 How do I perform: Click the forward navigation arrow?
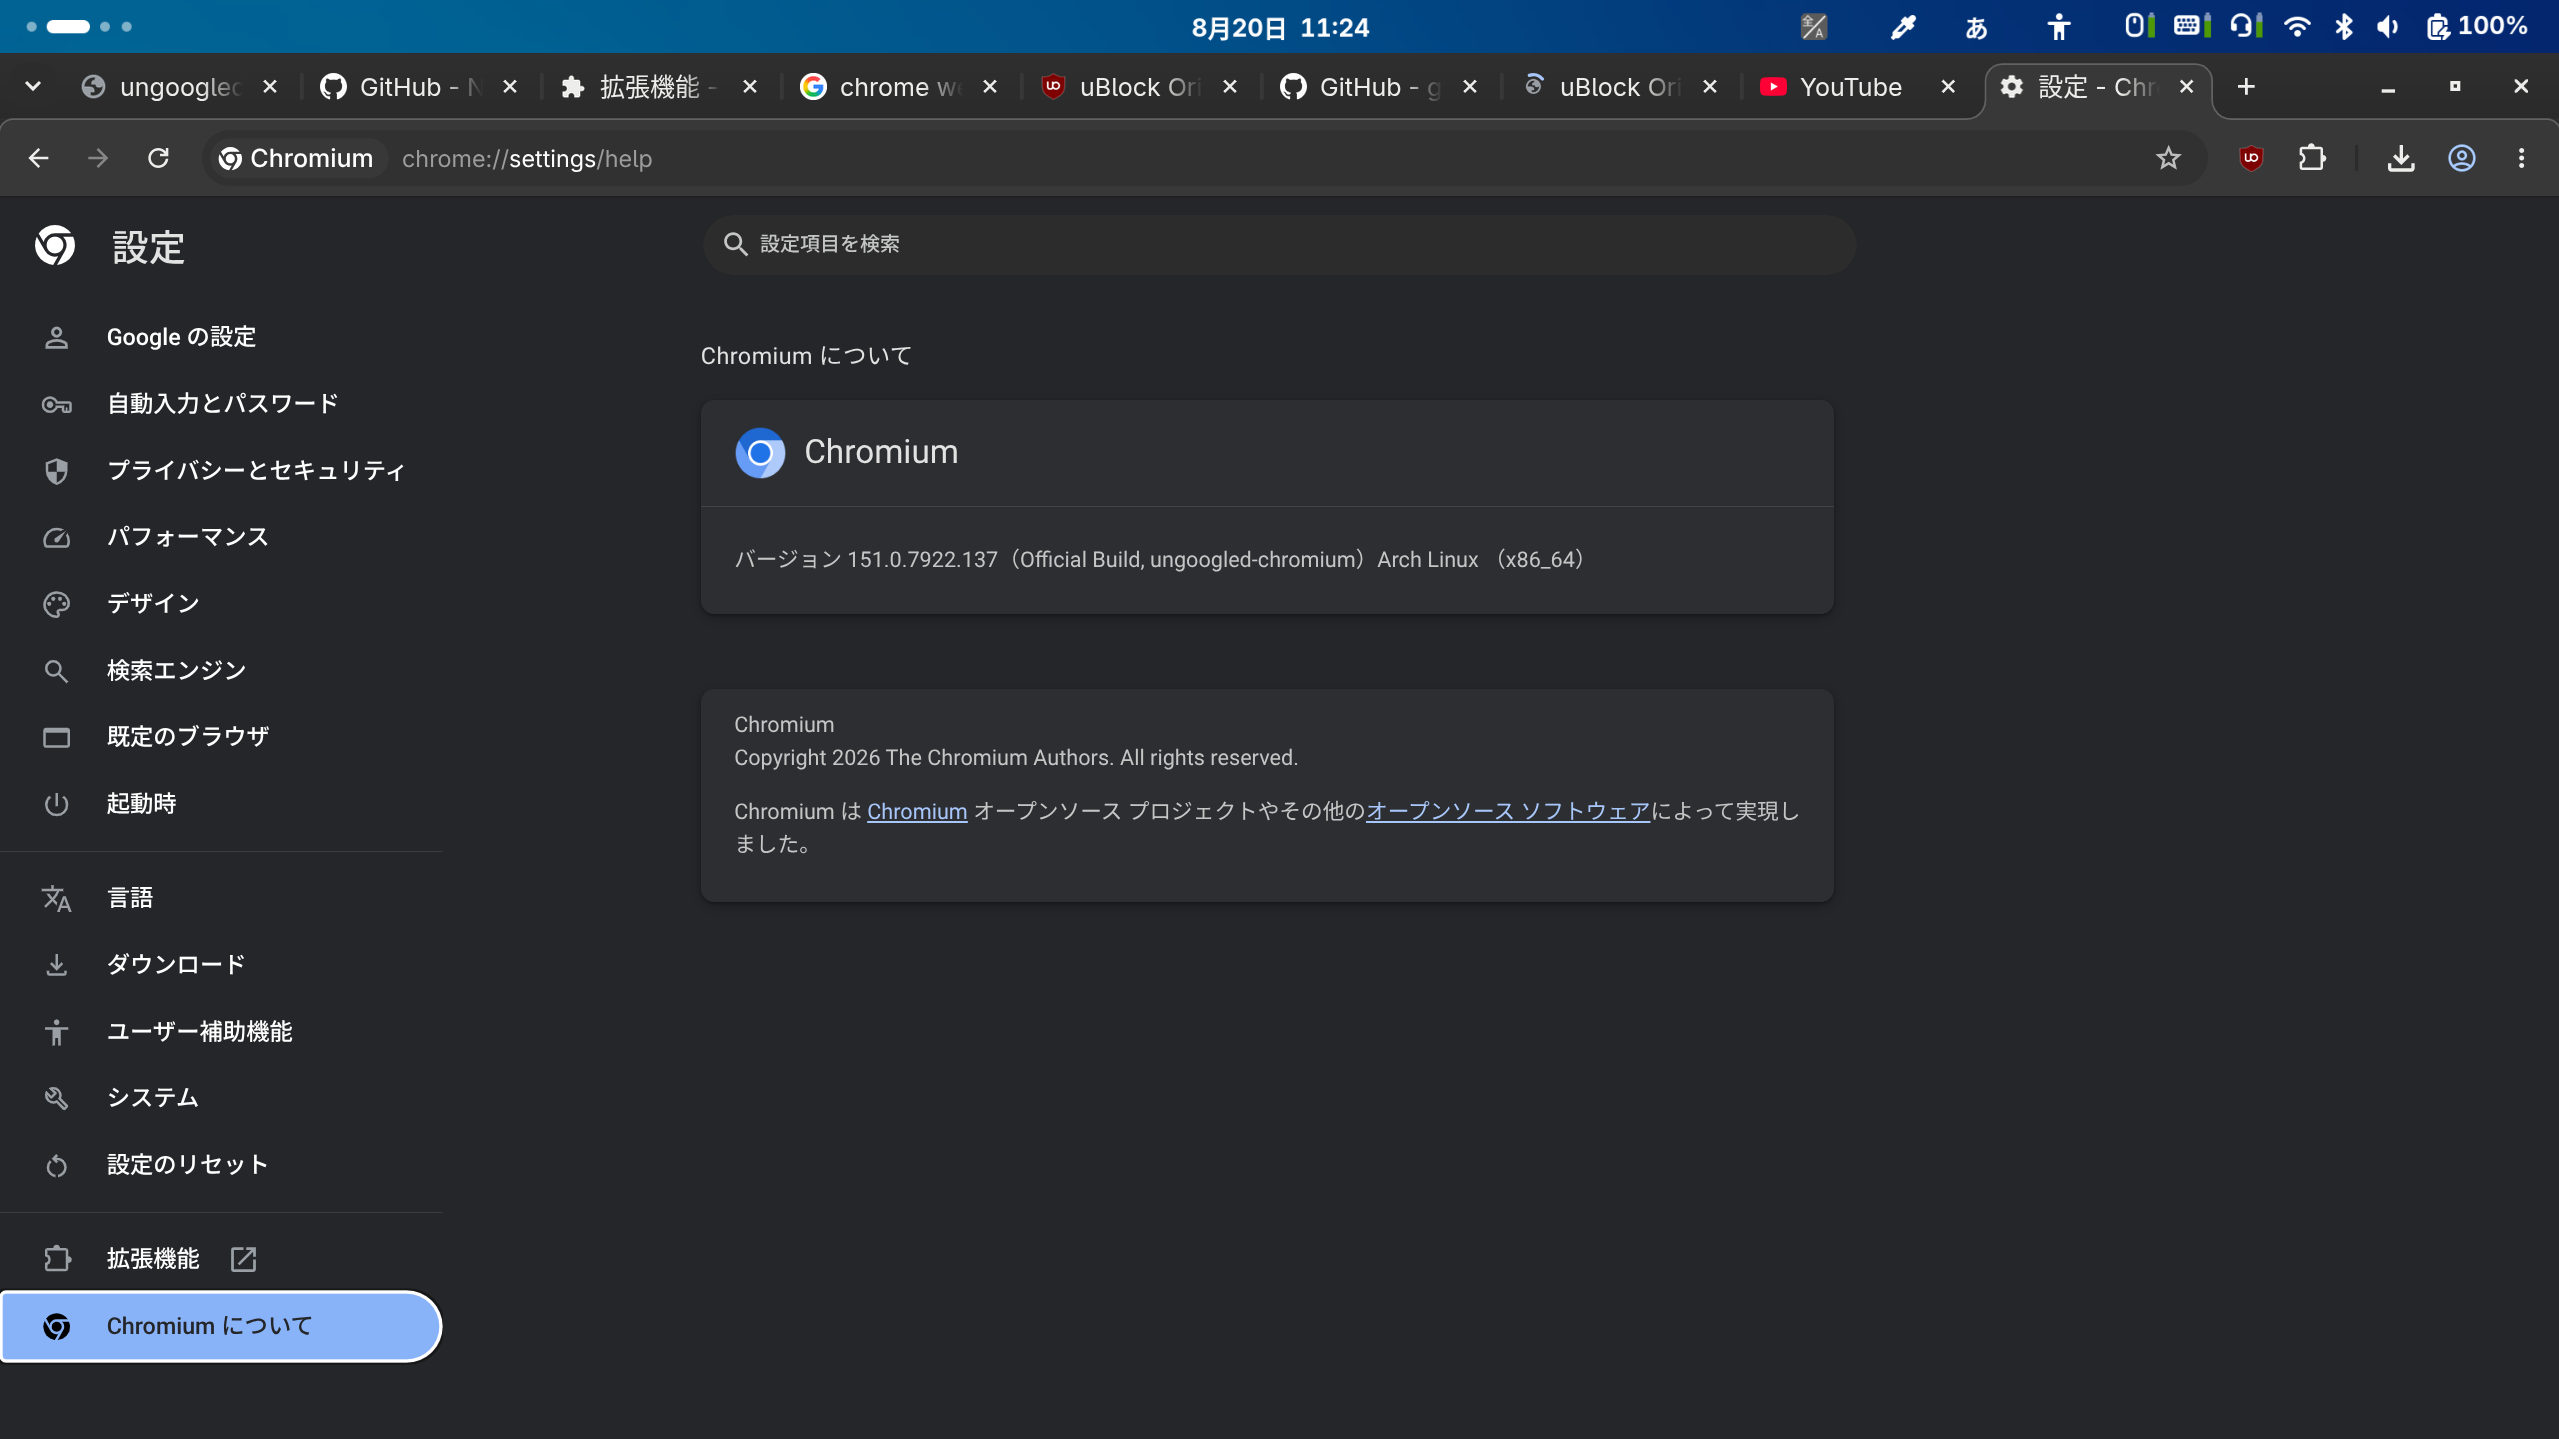point(98,158)
